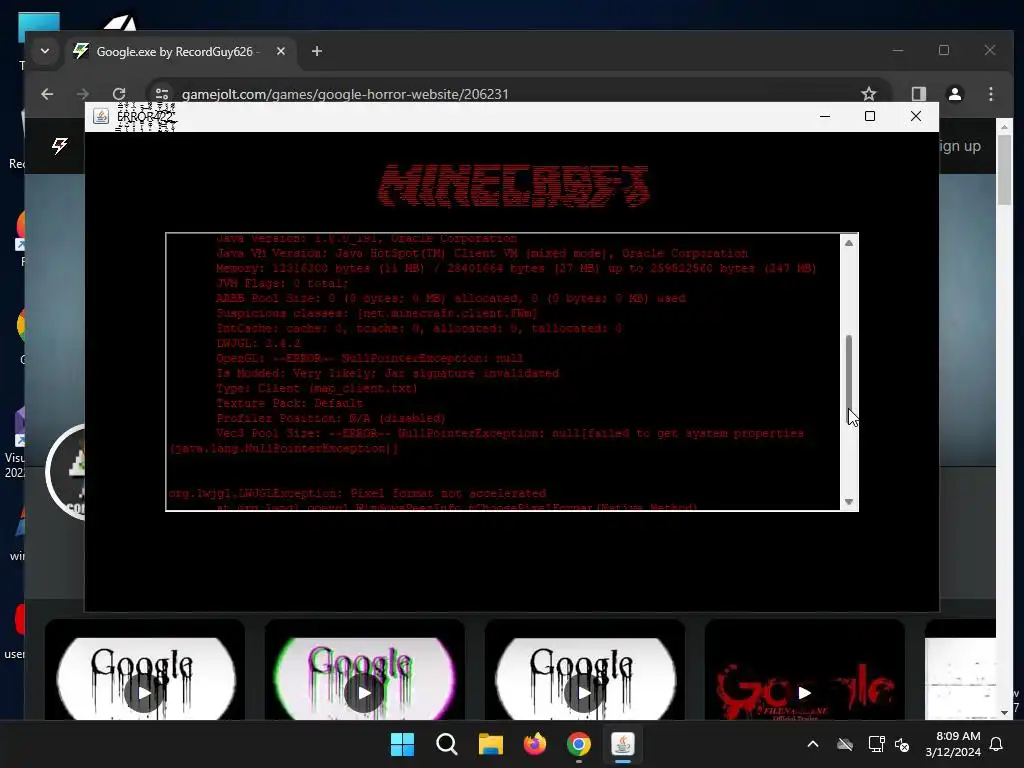Open File Explorer from the taskbar

click(490, 744)
